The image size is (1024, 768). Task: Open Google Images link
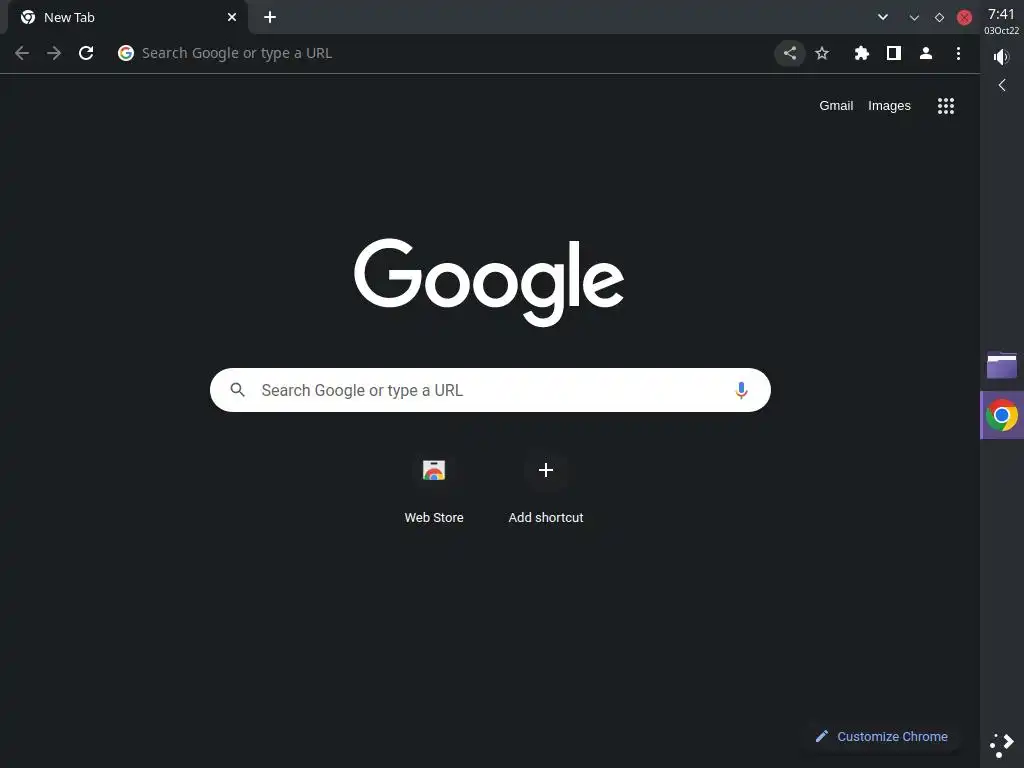889,106
